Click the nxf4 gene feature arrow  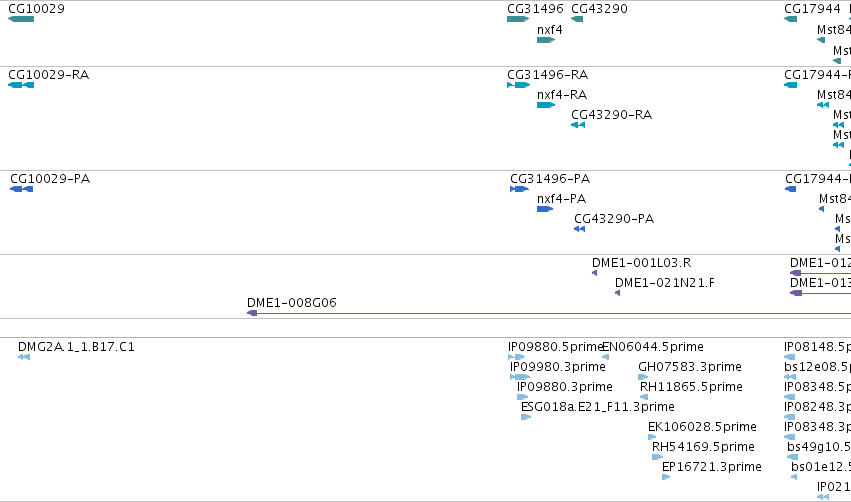(546, 40)
